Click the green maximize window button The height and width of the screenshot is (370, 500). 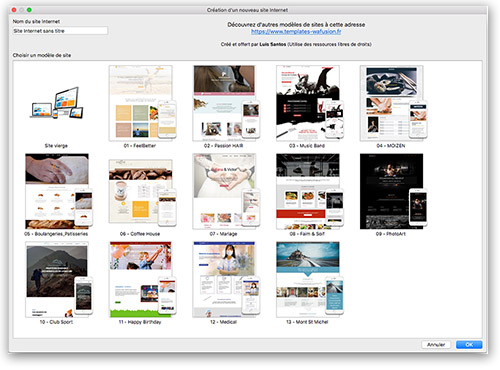pos(29,10)
